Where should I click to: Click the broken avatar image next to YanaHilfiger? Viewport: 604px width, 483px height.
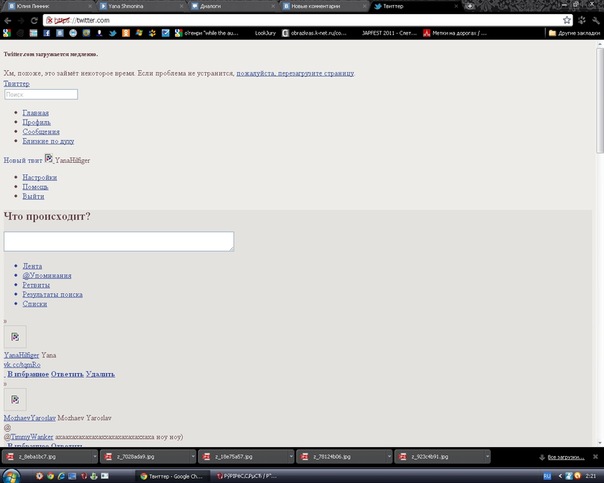tap(49, 158)
